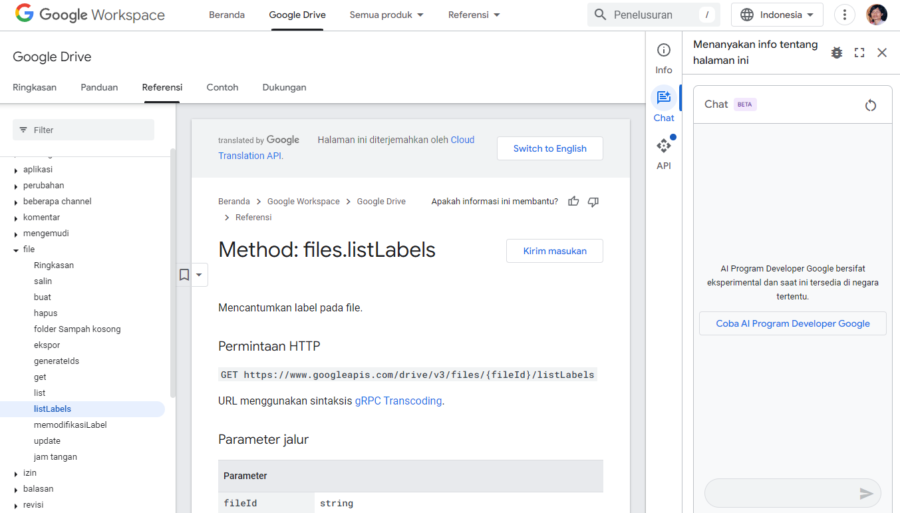Open the API side panel icon

[x=663, y=152]
